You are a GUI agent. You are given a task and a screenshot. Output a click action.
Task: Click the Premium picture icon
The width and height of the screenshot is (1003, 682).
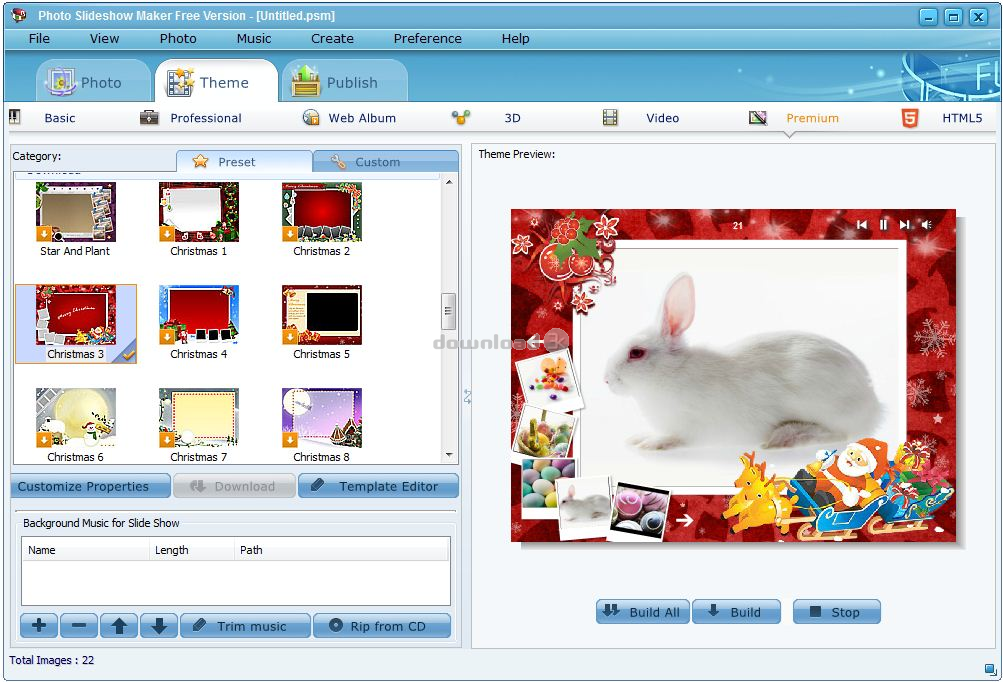tap(758, 117)
